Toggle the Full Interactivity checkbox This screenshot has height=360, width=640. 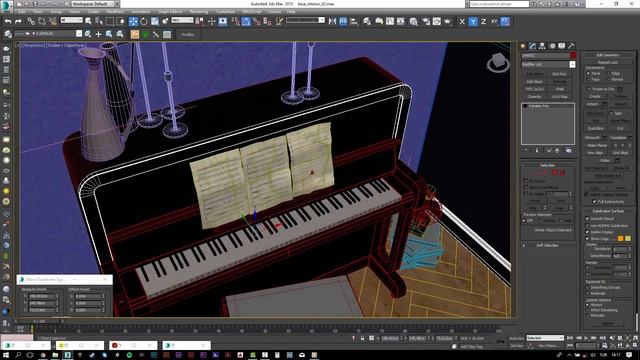(x=594, y=202)
